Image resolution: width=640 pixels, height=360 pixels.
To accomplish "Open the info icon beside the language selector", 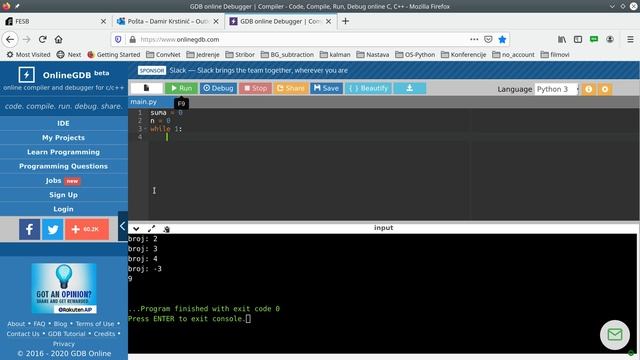I will [x=589, y=89].
